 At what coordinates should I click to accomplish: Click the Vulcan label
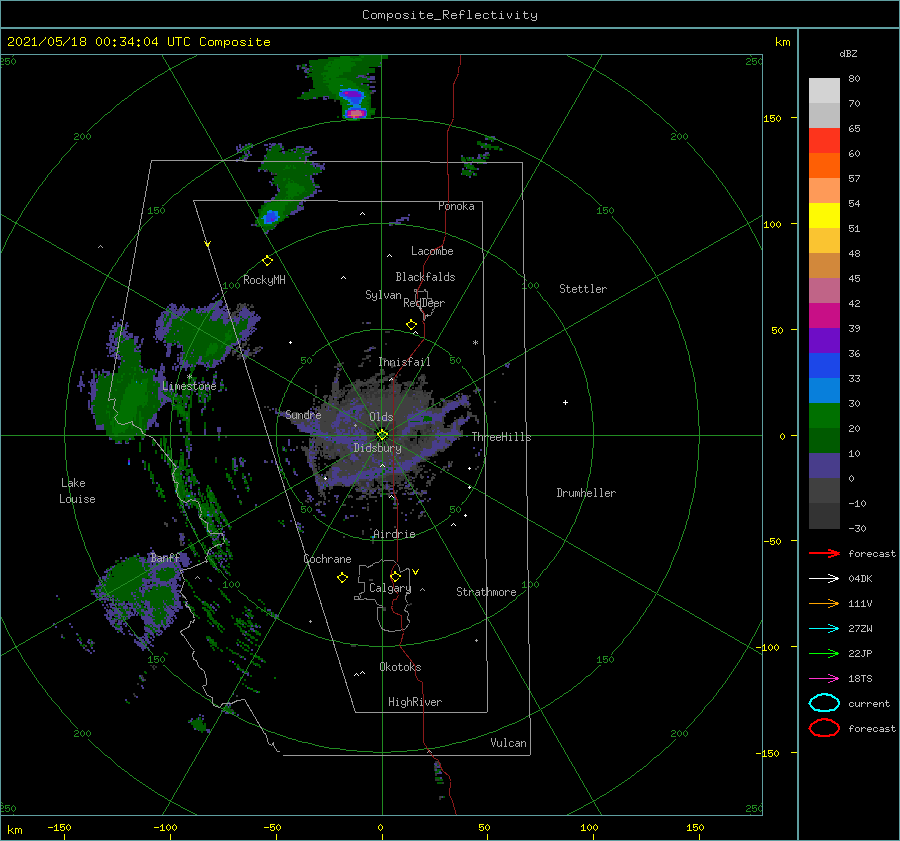pos(508,743)
